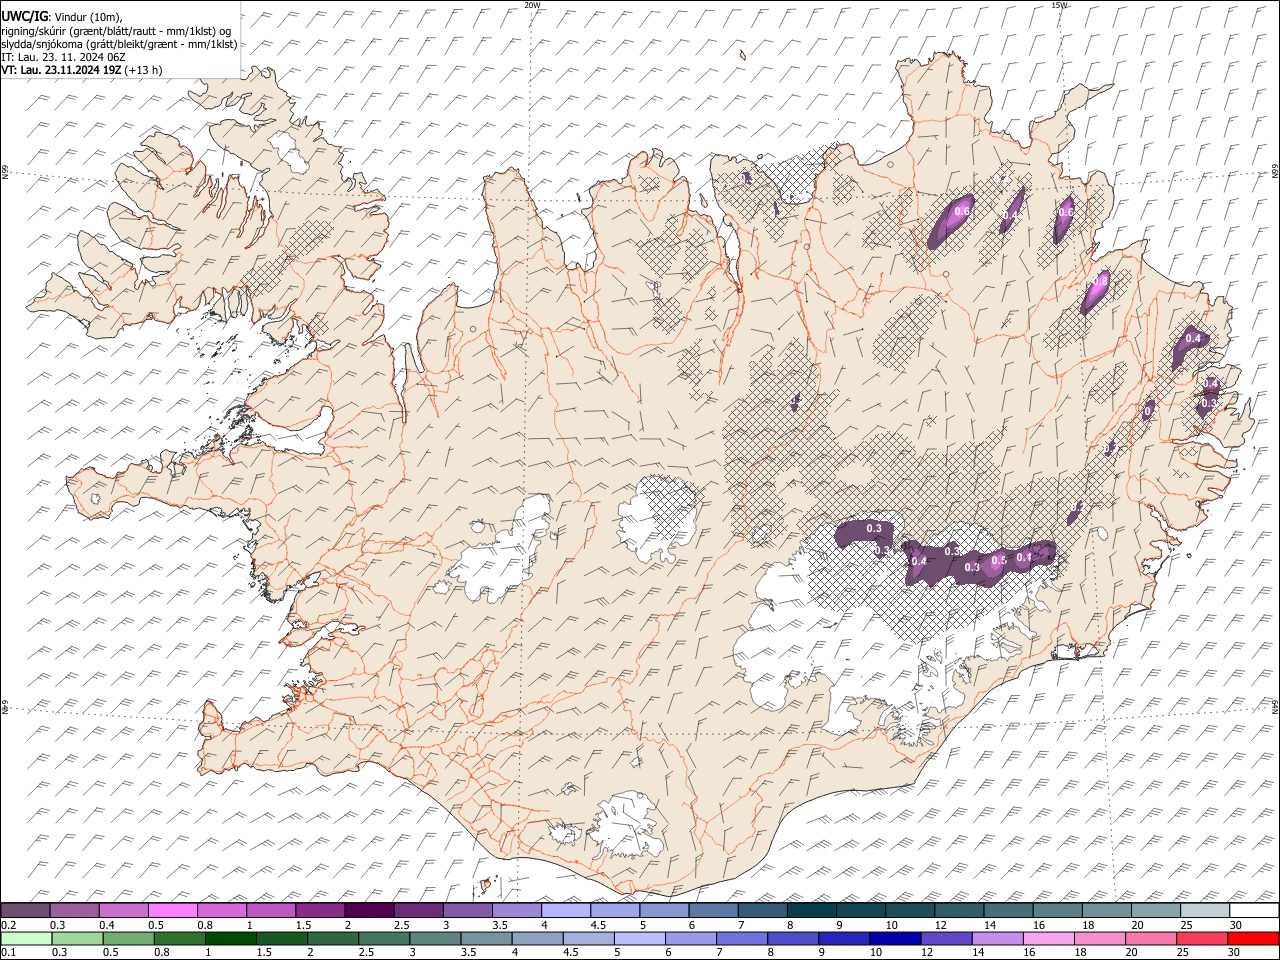1280x960 pixels.
Task: Click the '0.5' snowfall value on the map
Action: (998, 561)
